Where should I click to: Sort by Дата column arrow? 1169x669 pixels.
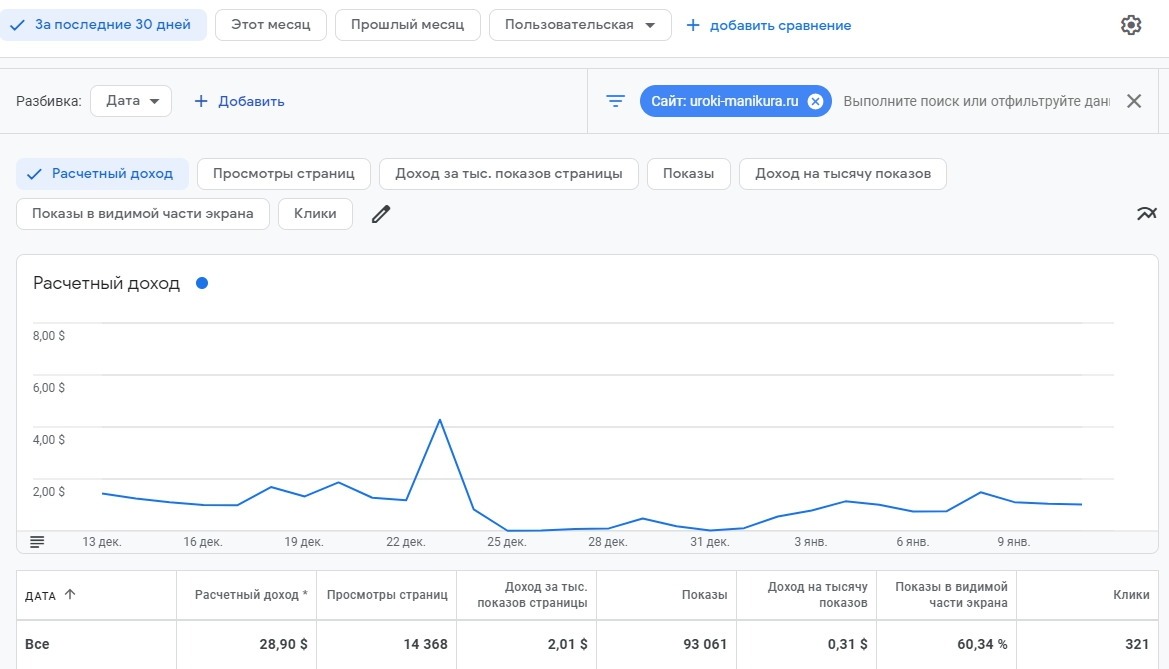click(x=69, y=594)
